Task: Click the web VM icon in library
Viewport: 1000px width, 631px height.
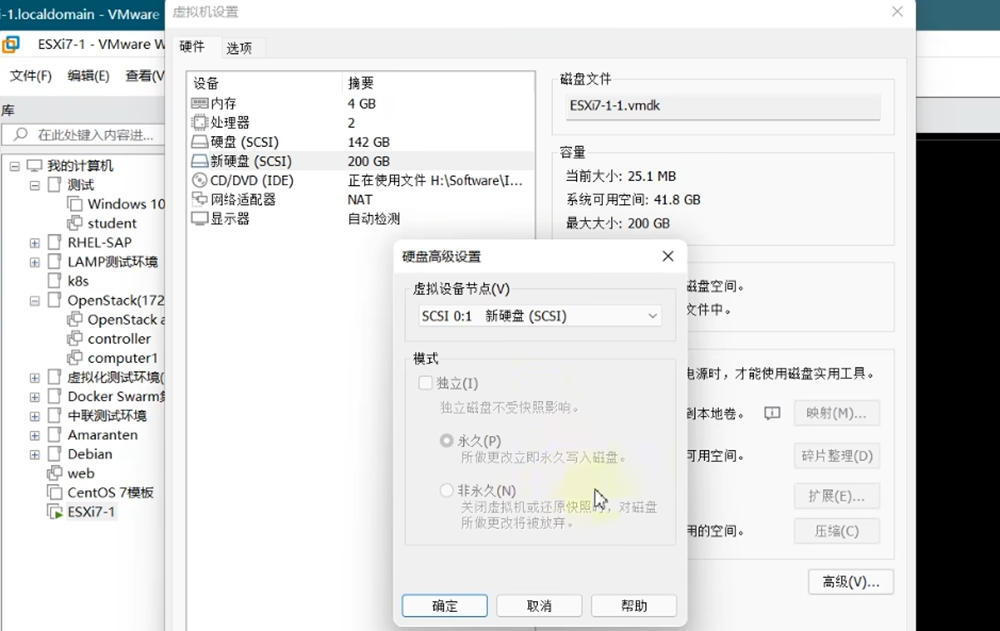Action: (x=55, y=473)
